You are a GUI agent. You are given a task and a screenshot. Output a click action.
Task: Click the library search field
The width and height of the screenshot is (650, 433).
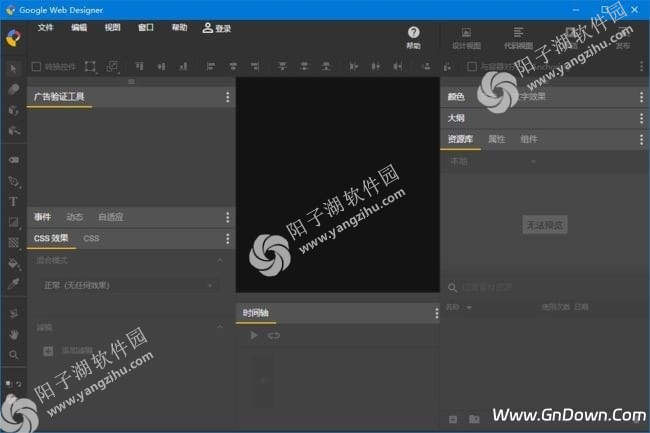[x=544, y=288]
